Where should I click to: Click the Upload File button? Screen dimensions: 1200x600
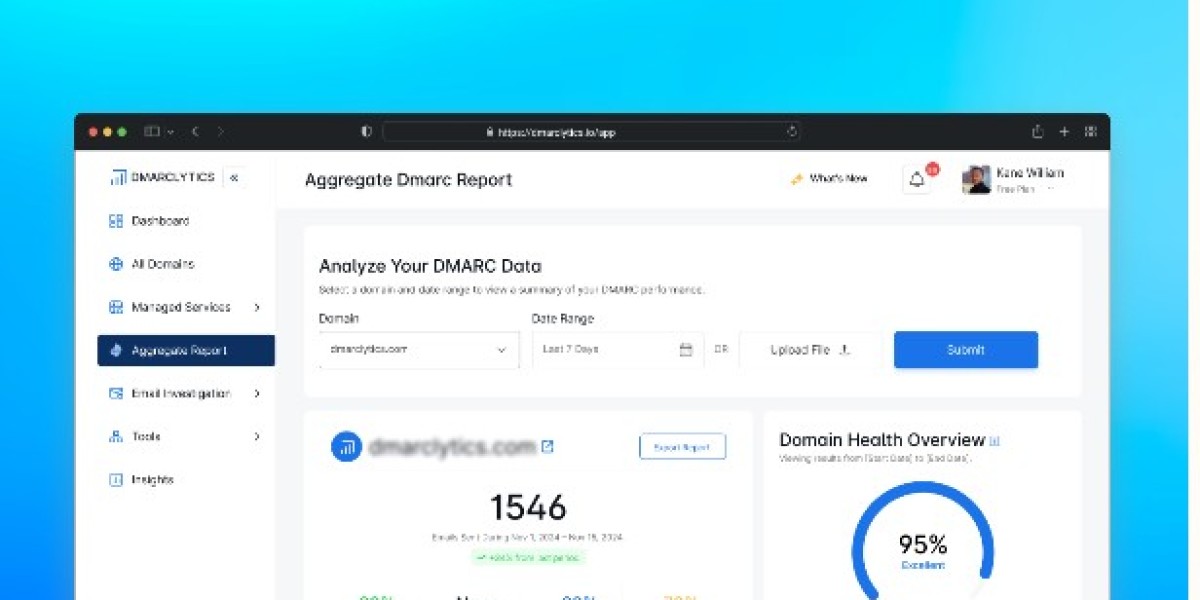[810, 350]
